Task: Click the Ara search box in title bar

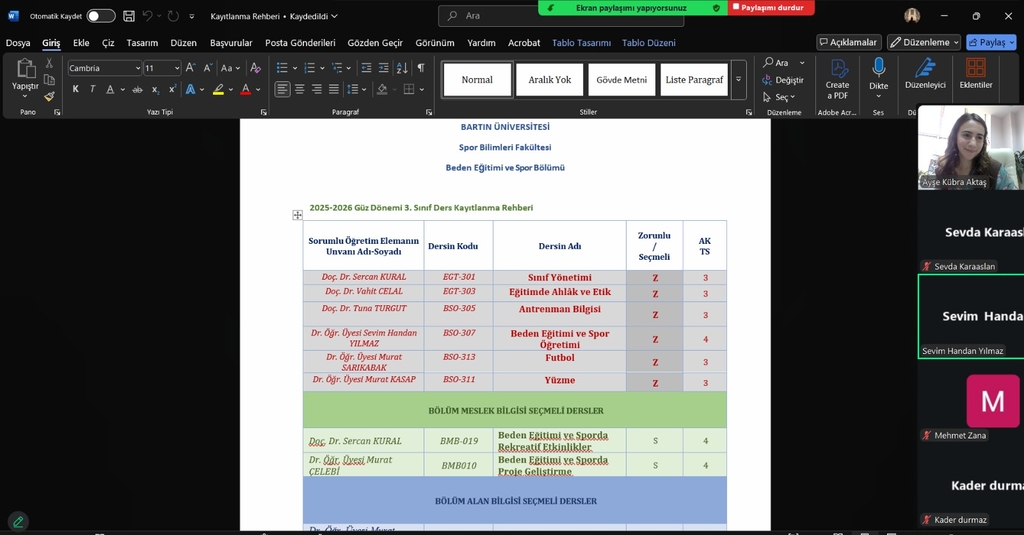Action: pos(562,16)
